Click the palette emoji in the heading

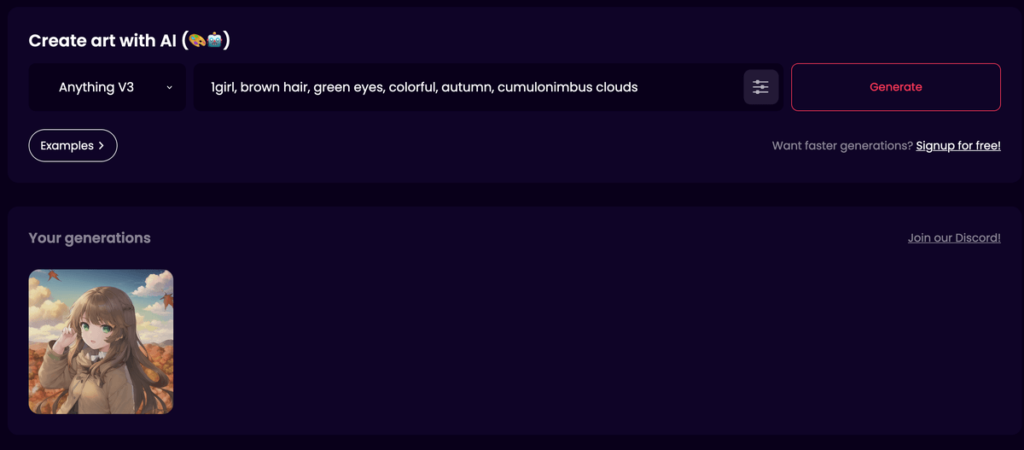(198, 40)
